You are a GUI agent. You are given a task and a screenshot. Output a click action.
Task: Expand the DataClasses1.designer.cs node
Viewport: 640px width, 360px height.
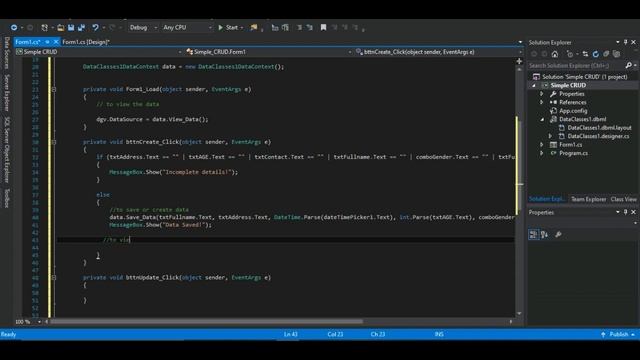coord(550,136)
